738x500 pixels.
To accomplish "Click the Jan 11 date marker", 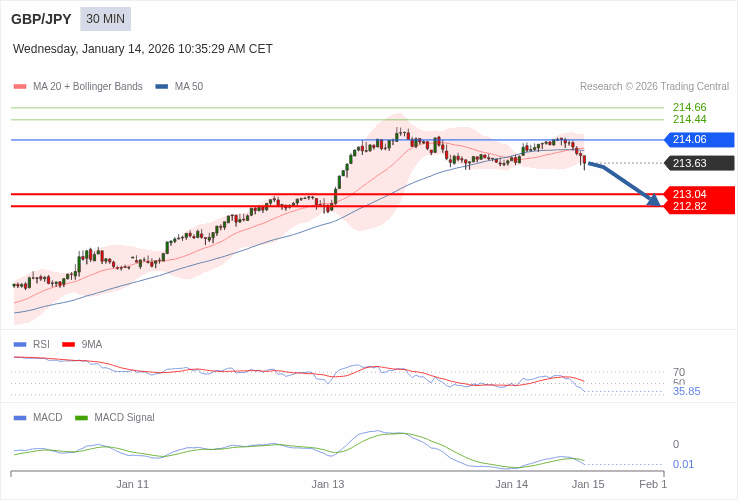I will (132, 484).
